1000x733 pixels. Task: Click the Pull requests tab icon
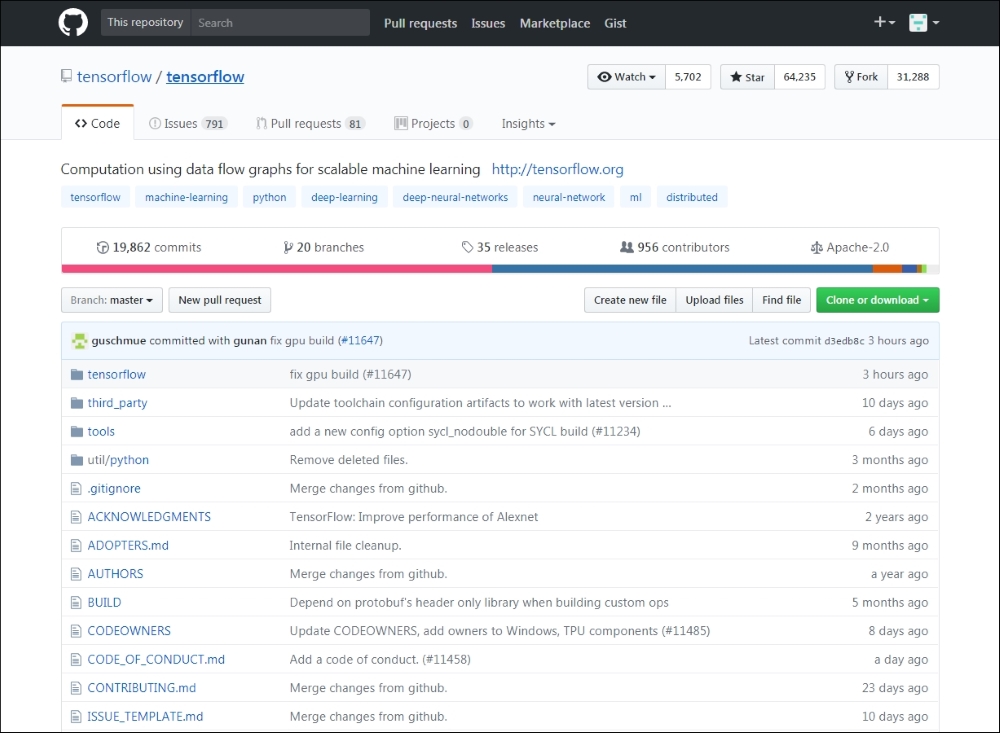point(261,123)
